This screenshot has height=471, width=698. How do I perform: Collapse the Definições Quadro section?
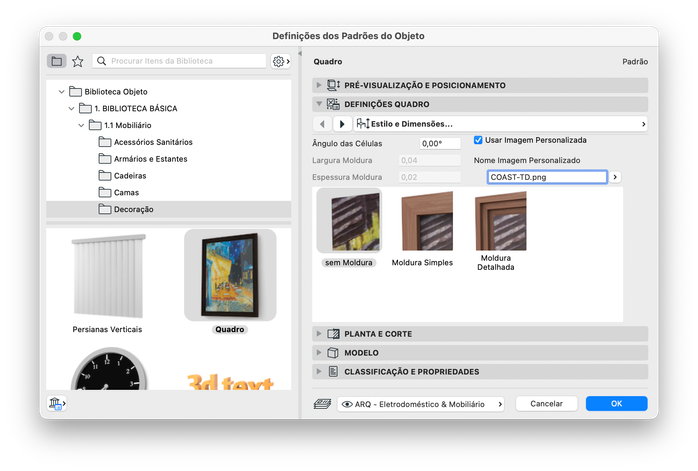click(319, 104)
